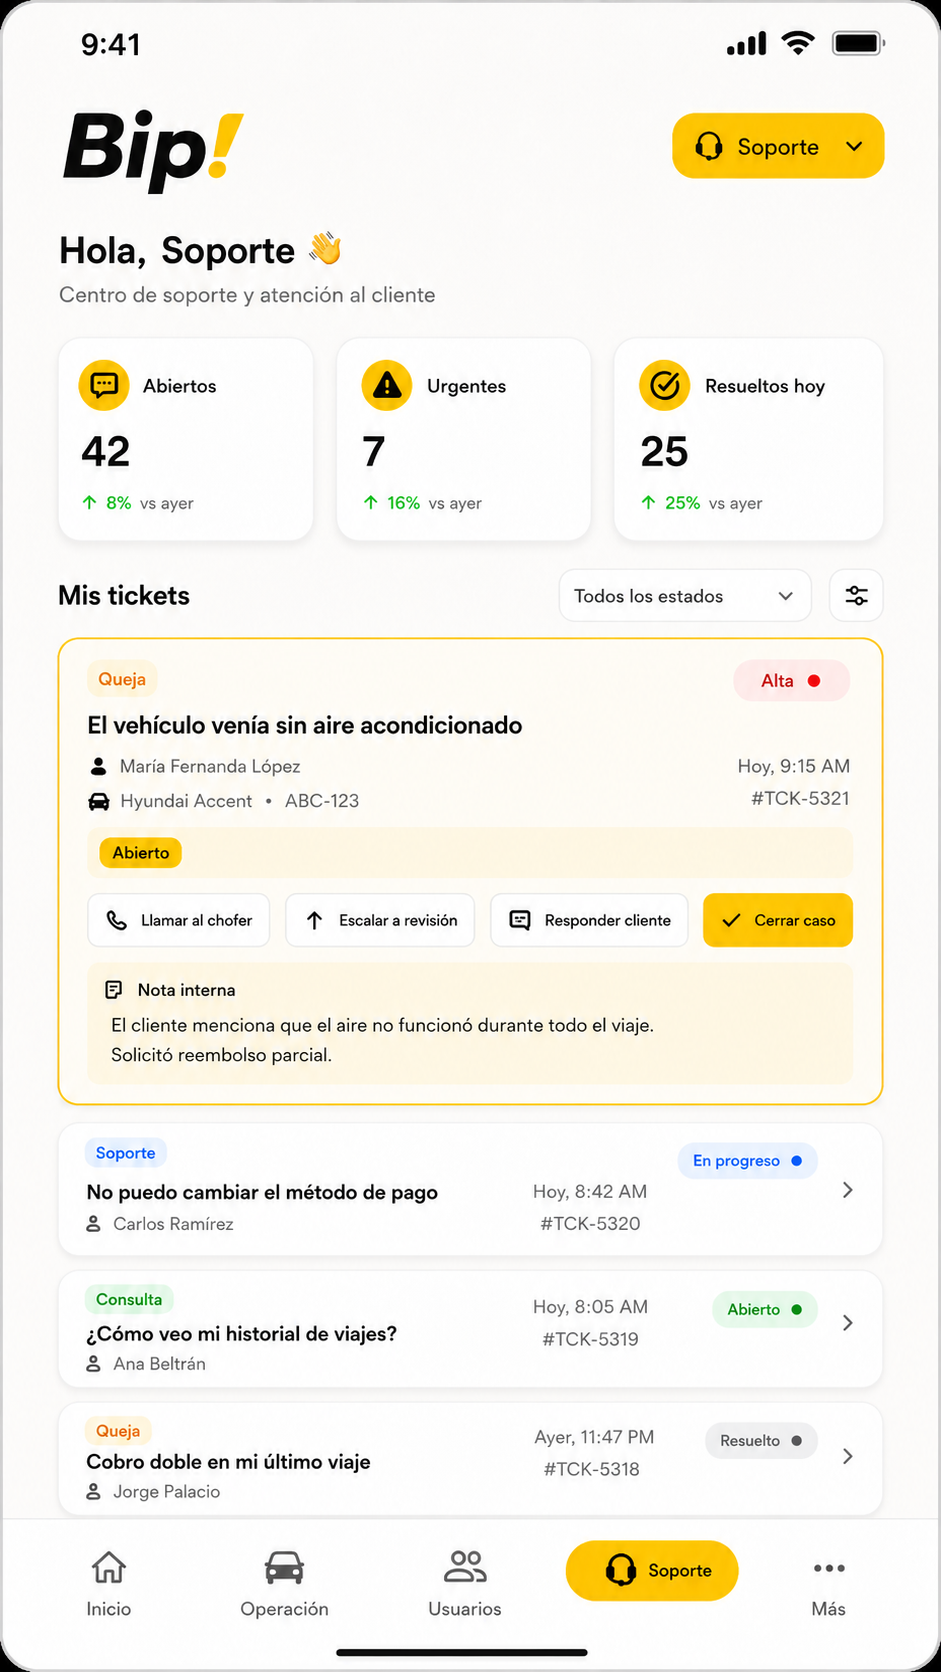This screenshot has height=1672, width=941.
Task: Open Usuarios people icon tab
Action: 465,1567
